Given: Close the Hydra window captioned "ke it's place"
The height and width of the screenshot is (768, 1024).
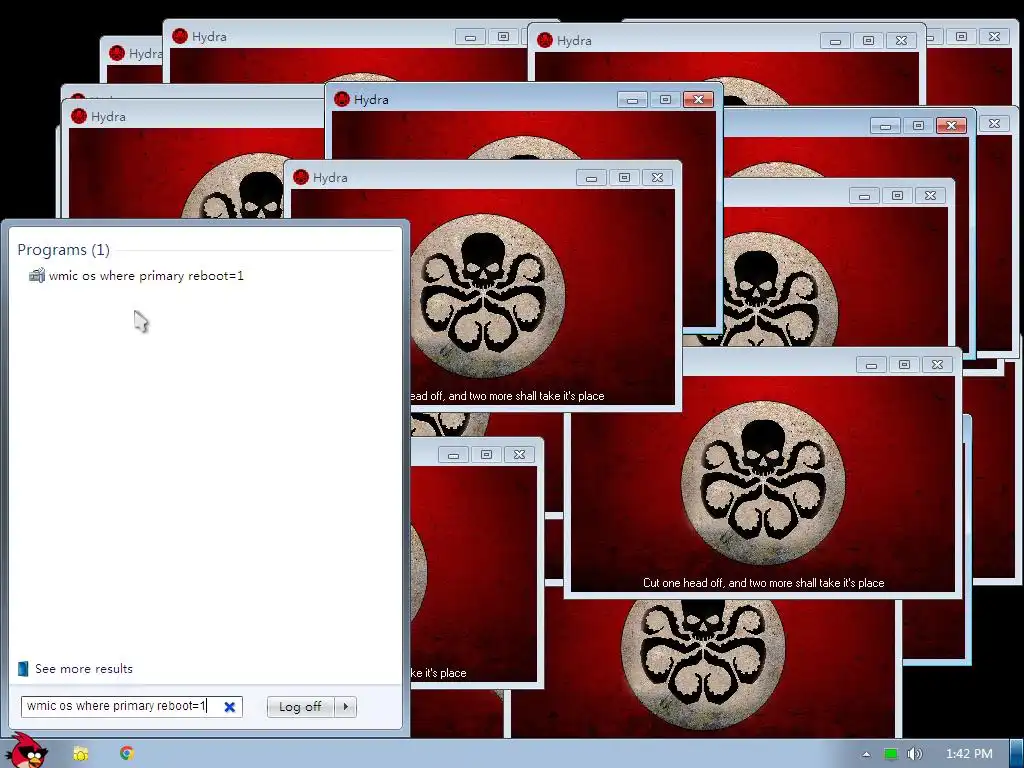Looking at the screenshot, I should tap(519, 455).
